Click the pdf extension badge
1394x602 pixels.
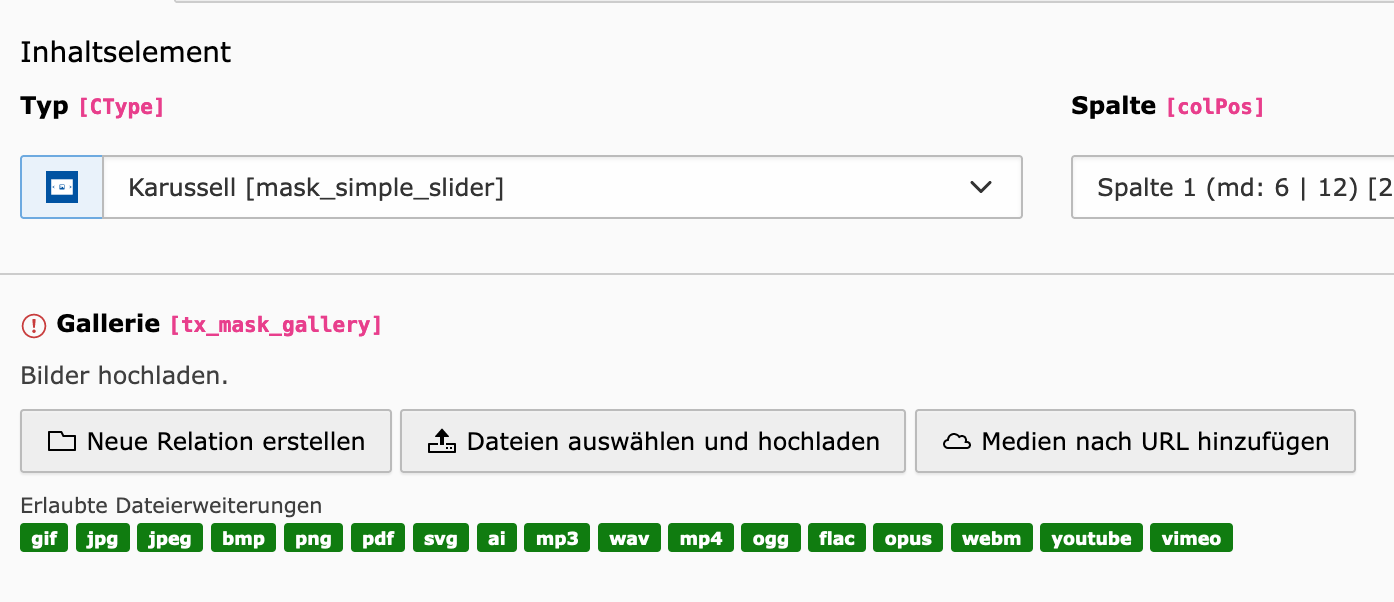tap(378, 539)
